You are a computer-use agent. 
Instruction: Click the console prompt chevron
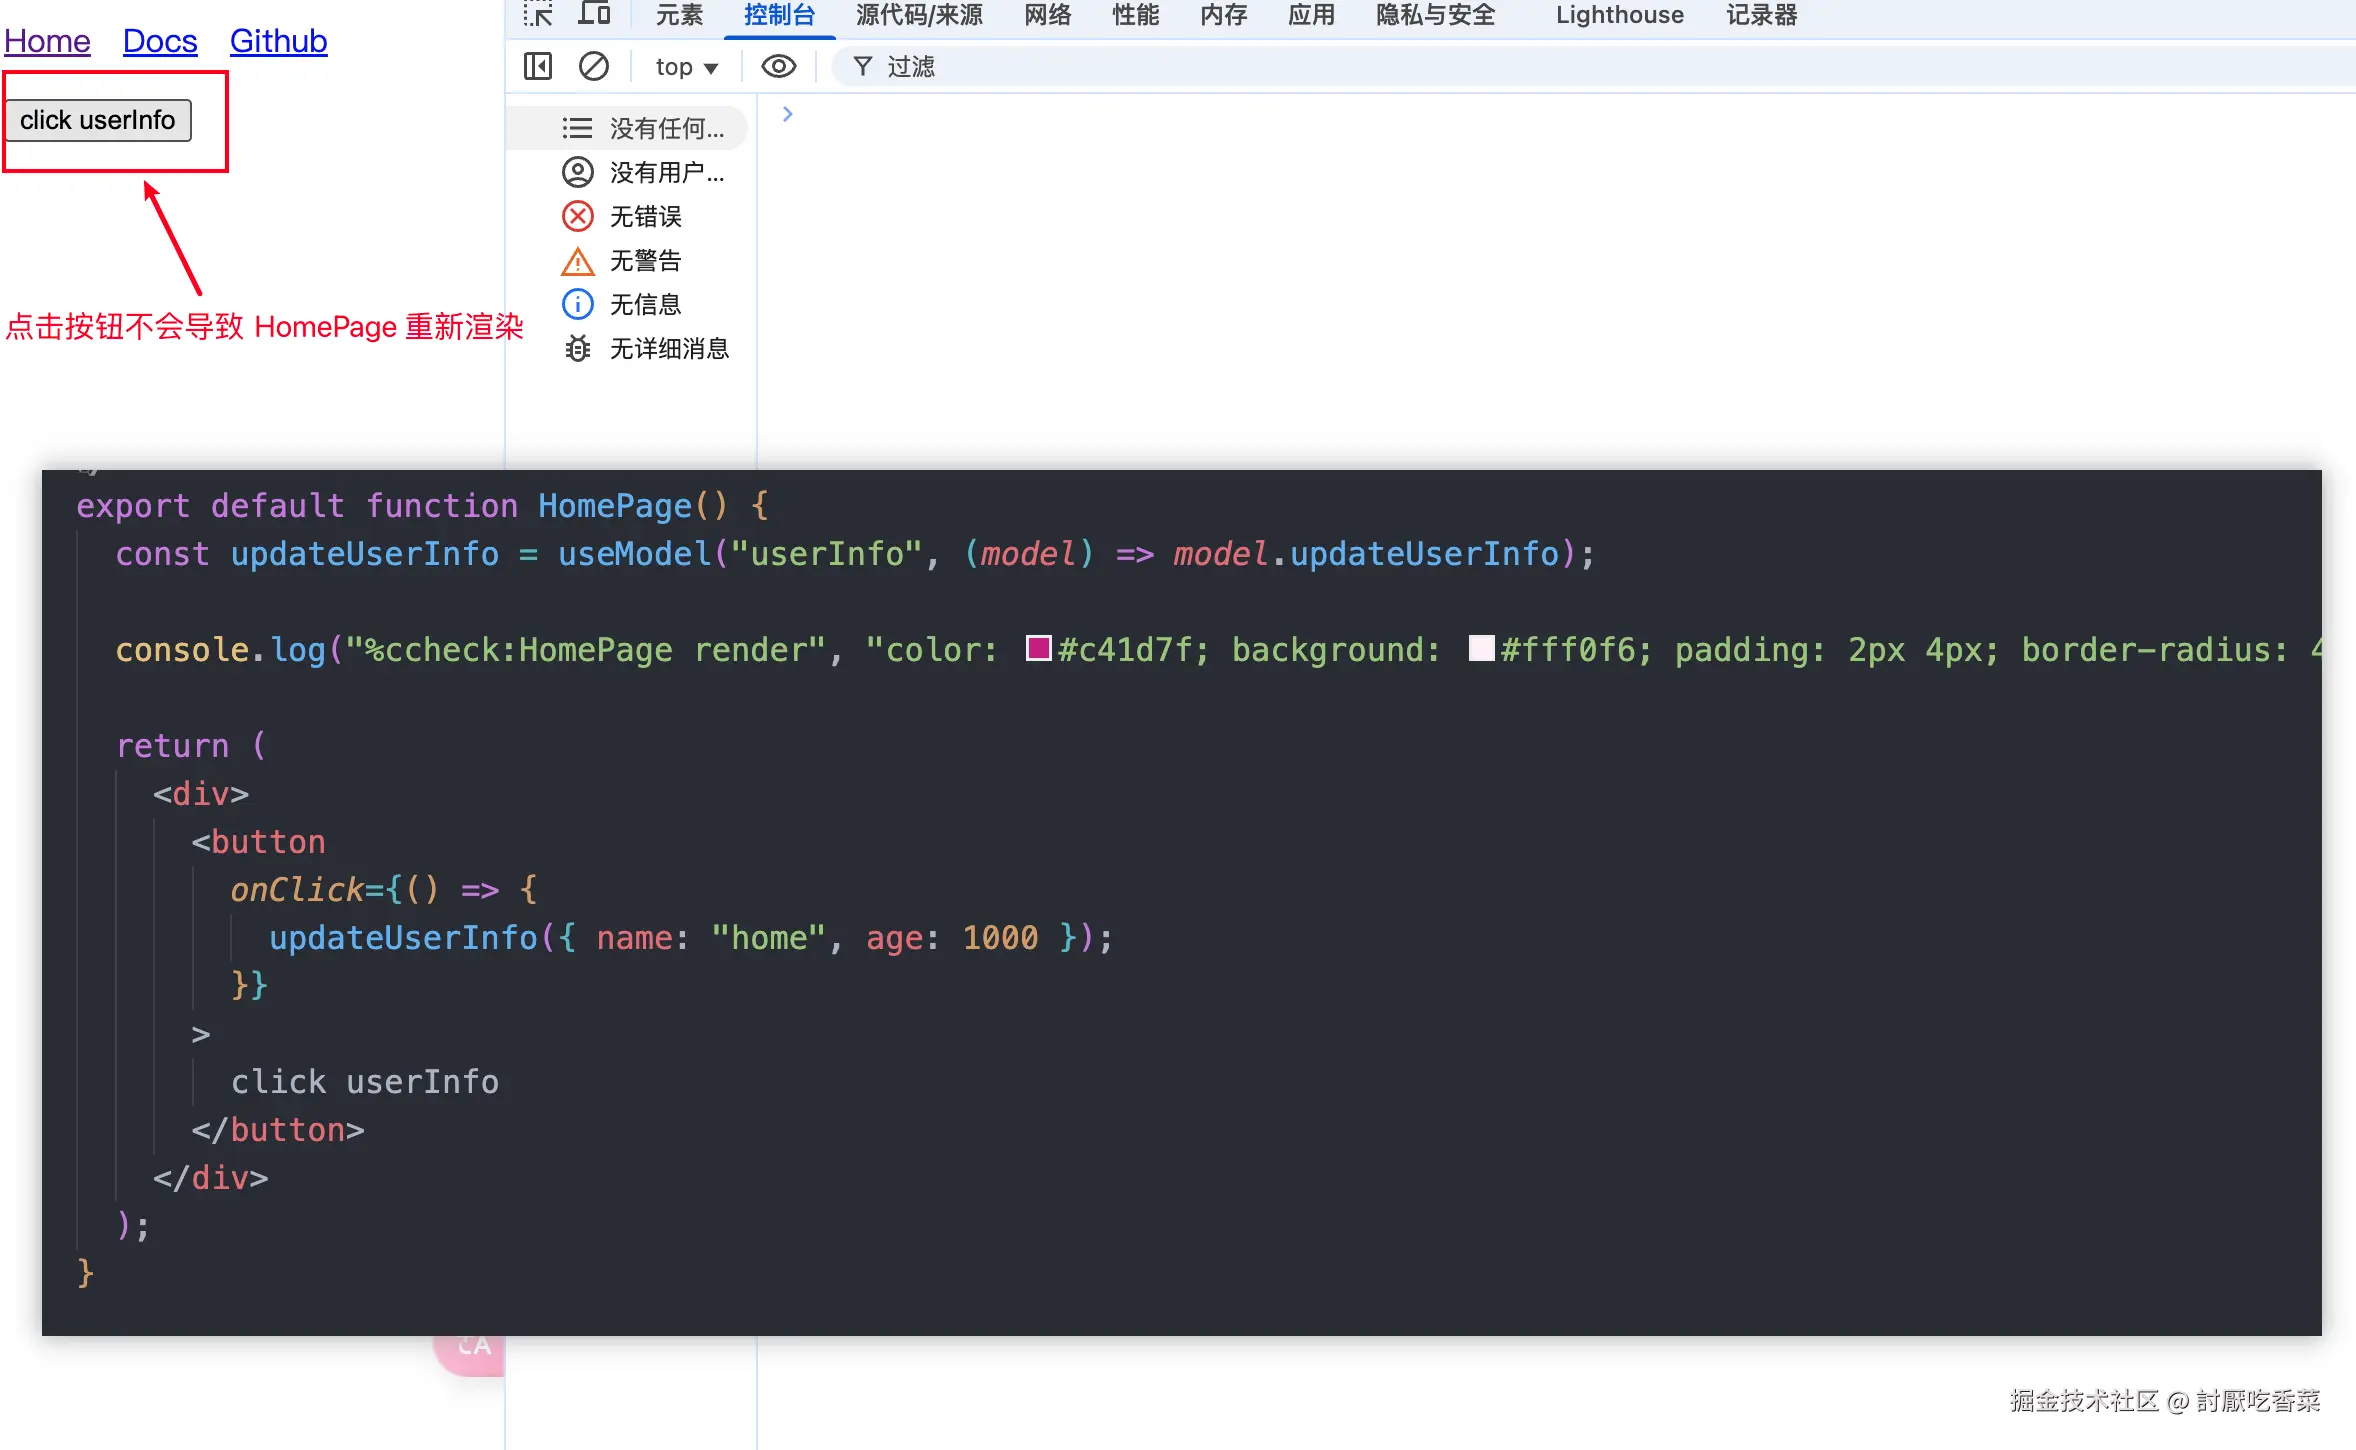788,114
